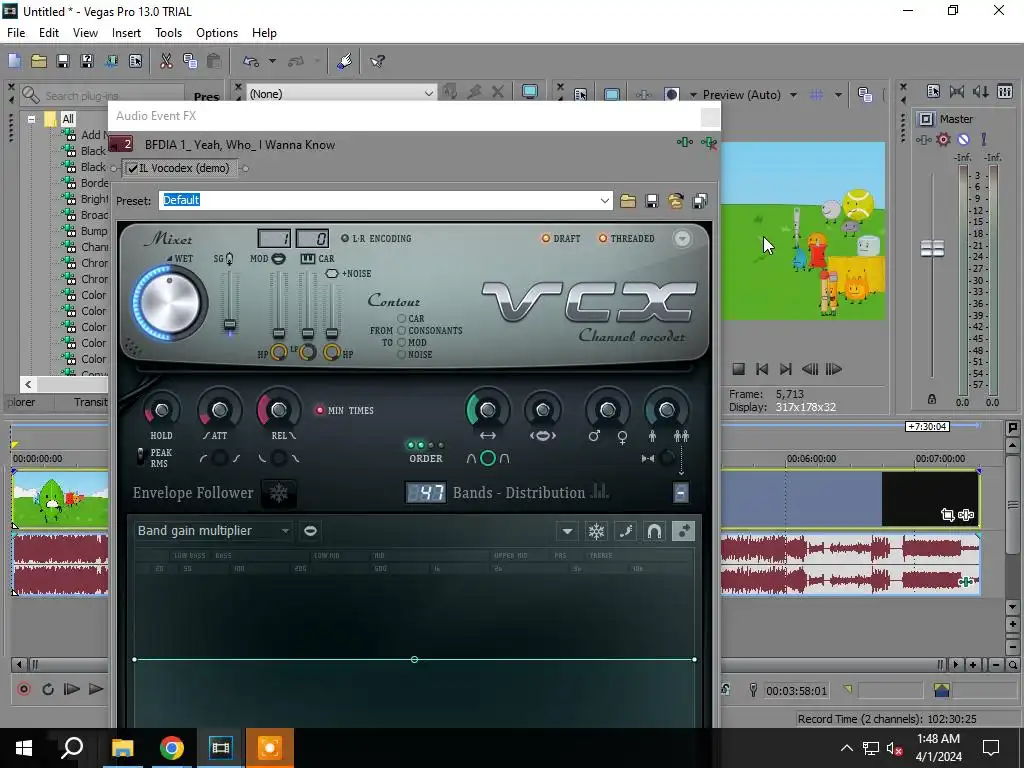Click the plug-in chain icon in Audio Event FX header
Viewport: 1024px width, 768px height.
point(684,142)
